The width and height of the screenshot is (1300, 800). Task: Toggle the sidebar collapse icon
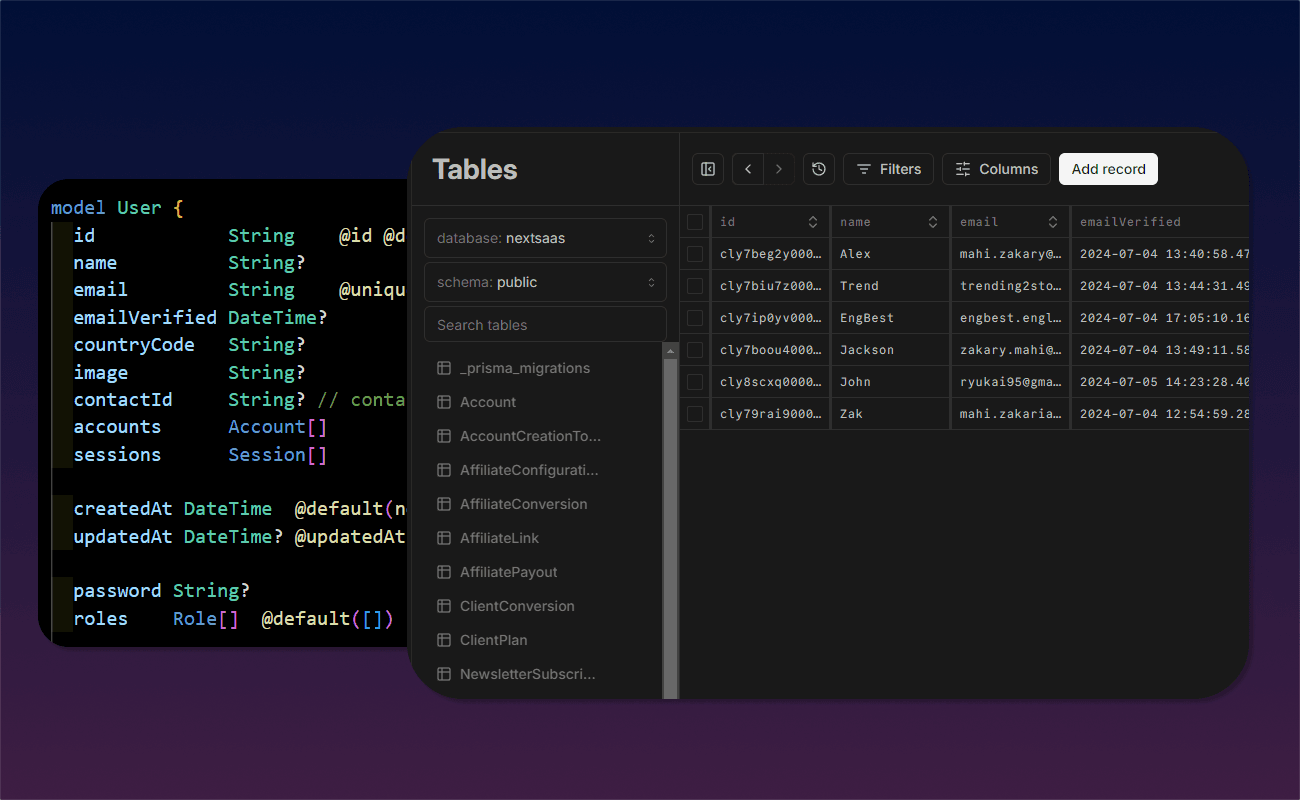[x=708, y=169]
